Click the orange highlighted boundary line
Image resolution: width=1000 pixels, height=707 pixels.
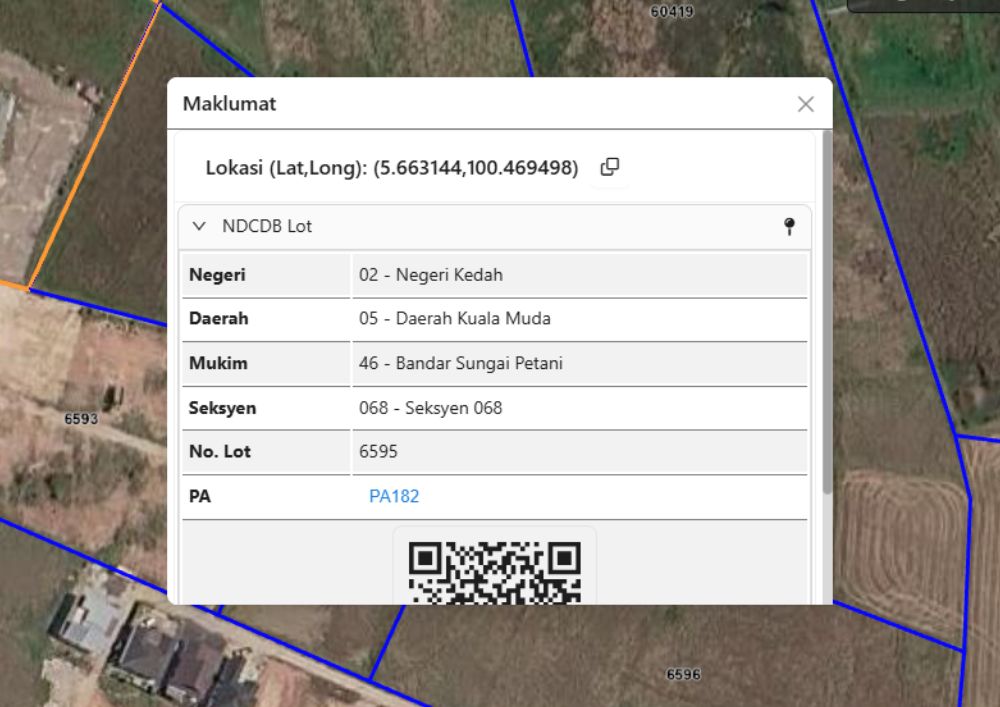pyautogui.click(x=93, y=147)
